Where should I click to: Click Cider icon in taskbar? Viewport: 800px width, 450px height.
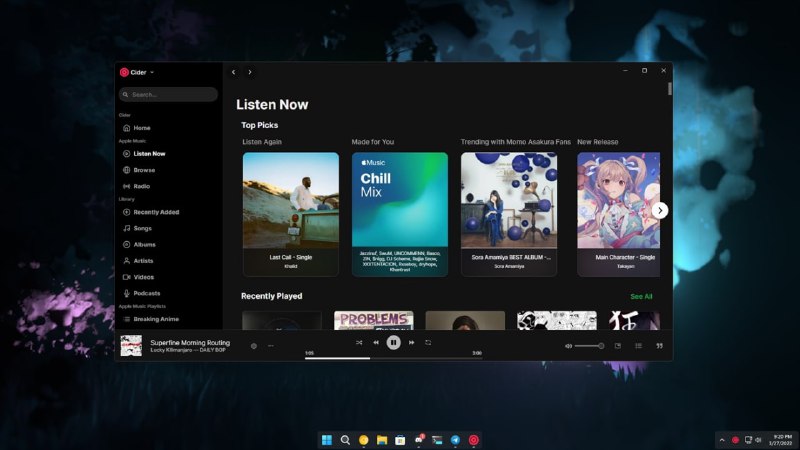474,440
